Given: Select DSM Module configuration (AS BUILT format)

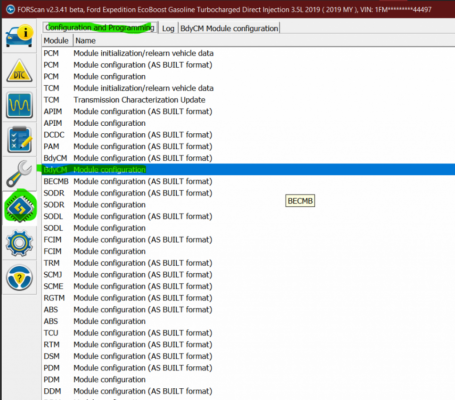Looking at the screenshot, I should [248, 357].
